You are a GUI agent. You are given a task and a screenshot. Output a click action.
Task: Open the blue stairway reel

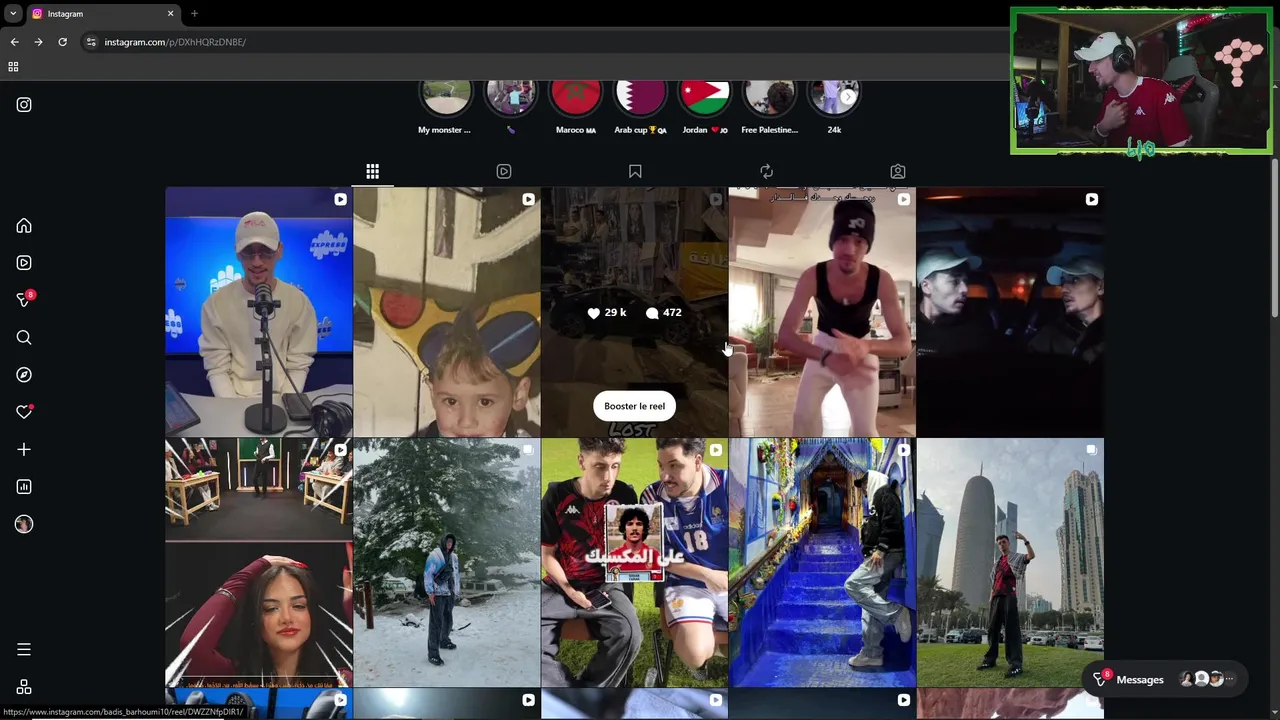822,563
